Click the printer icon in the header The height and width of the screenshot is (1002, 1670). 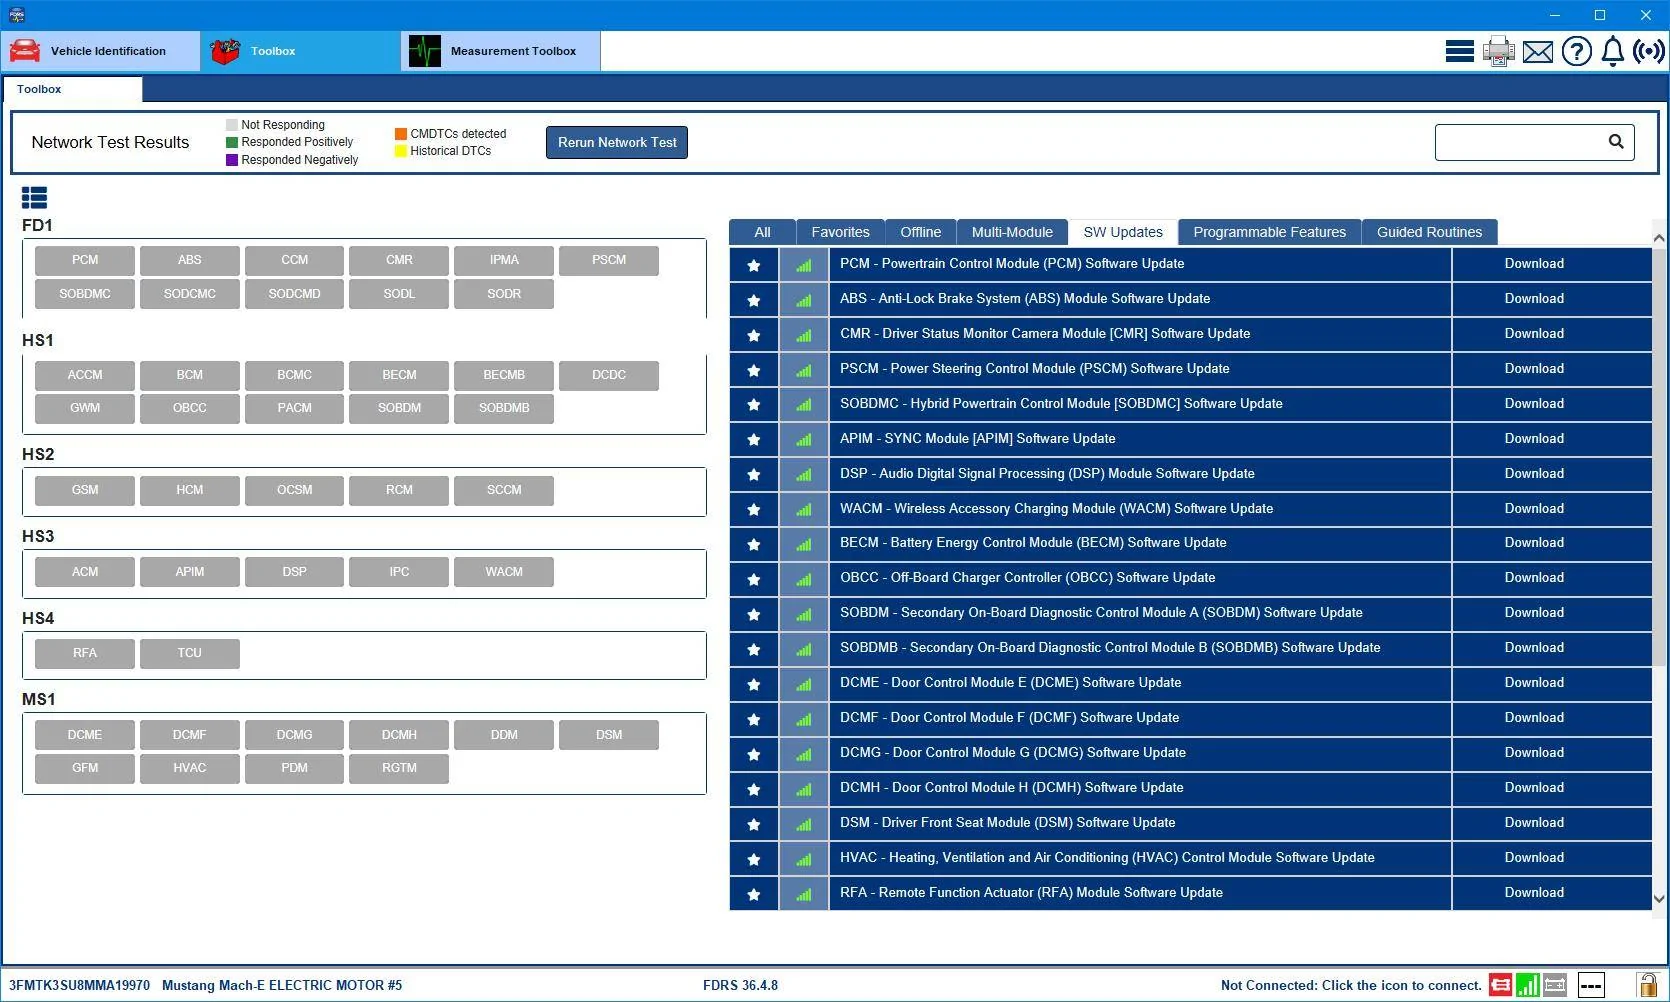[x=1498, y=51]
